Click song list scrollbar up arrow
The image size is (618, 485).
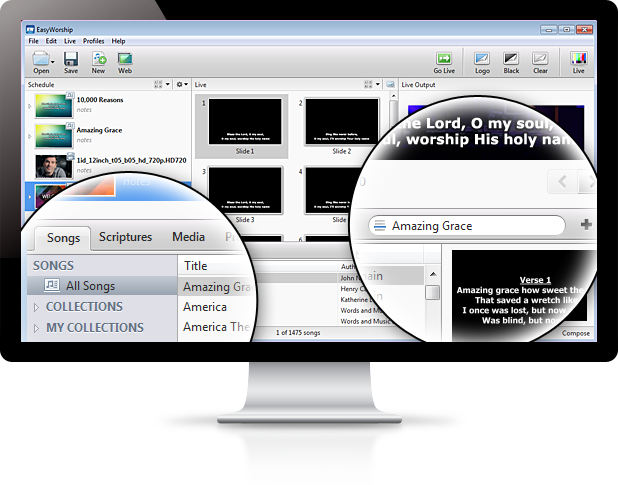pos(433,274)
